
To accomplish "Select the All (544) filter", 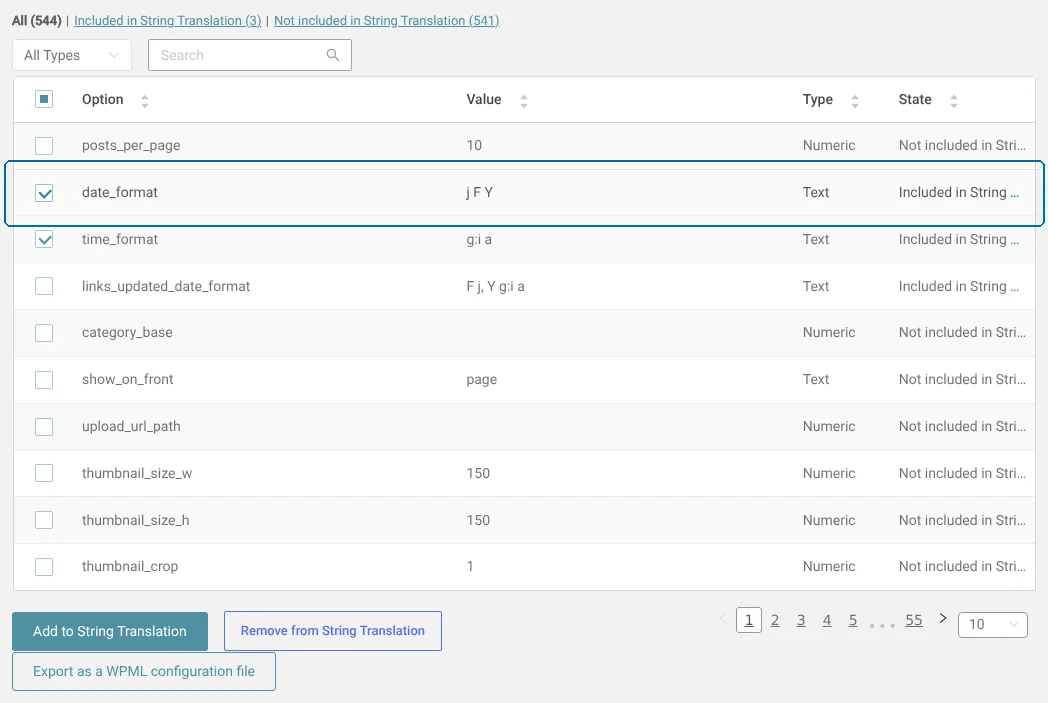I will point(37,20).
